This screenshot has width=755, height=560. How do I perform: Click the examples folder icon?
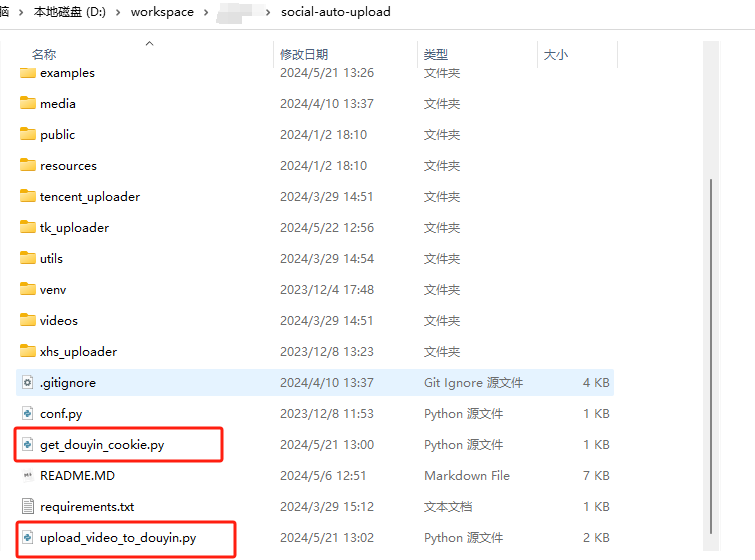point(27,73)
